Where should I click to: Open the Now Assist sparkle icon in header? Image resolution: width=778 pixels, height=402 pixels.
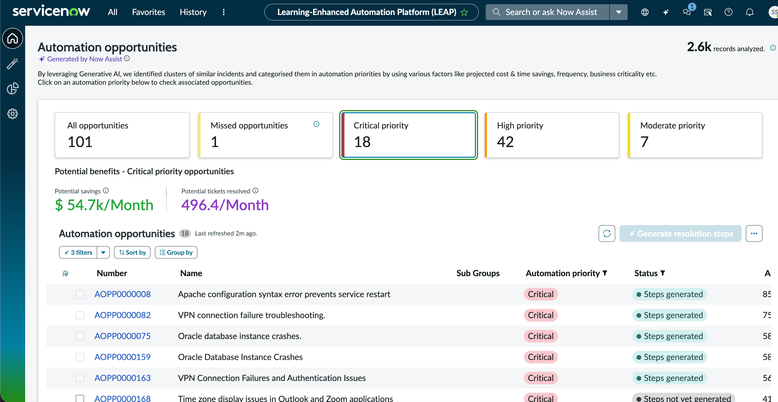click(x=666, y=12)
